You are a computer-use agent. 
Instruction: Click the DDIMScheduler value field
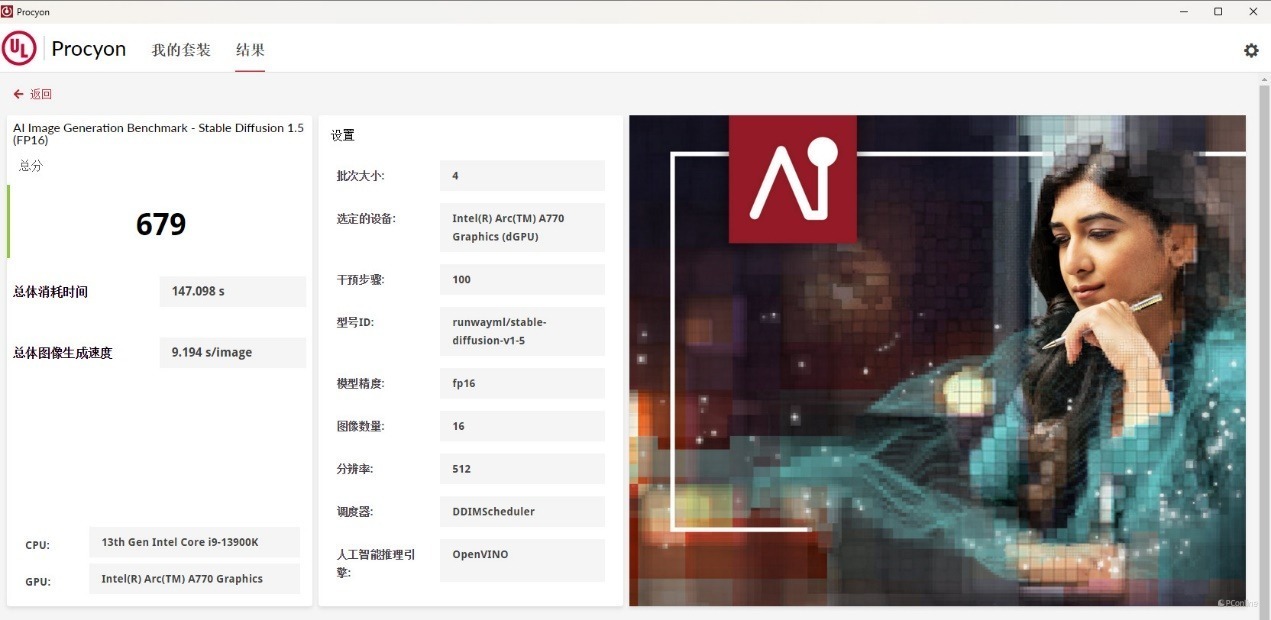[x=522, y=512]
